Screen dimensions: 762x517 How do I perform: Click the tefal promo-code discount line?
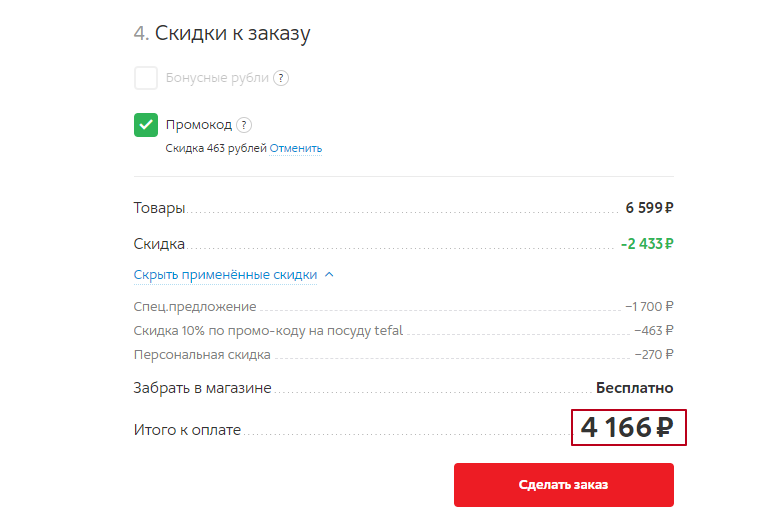point(403,330)
